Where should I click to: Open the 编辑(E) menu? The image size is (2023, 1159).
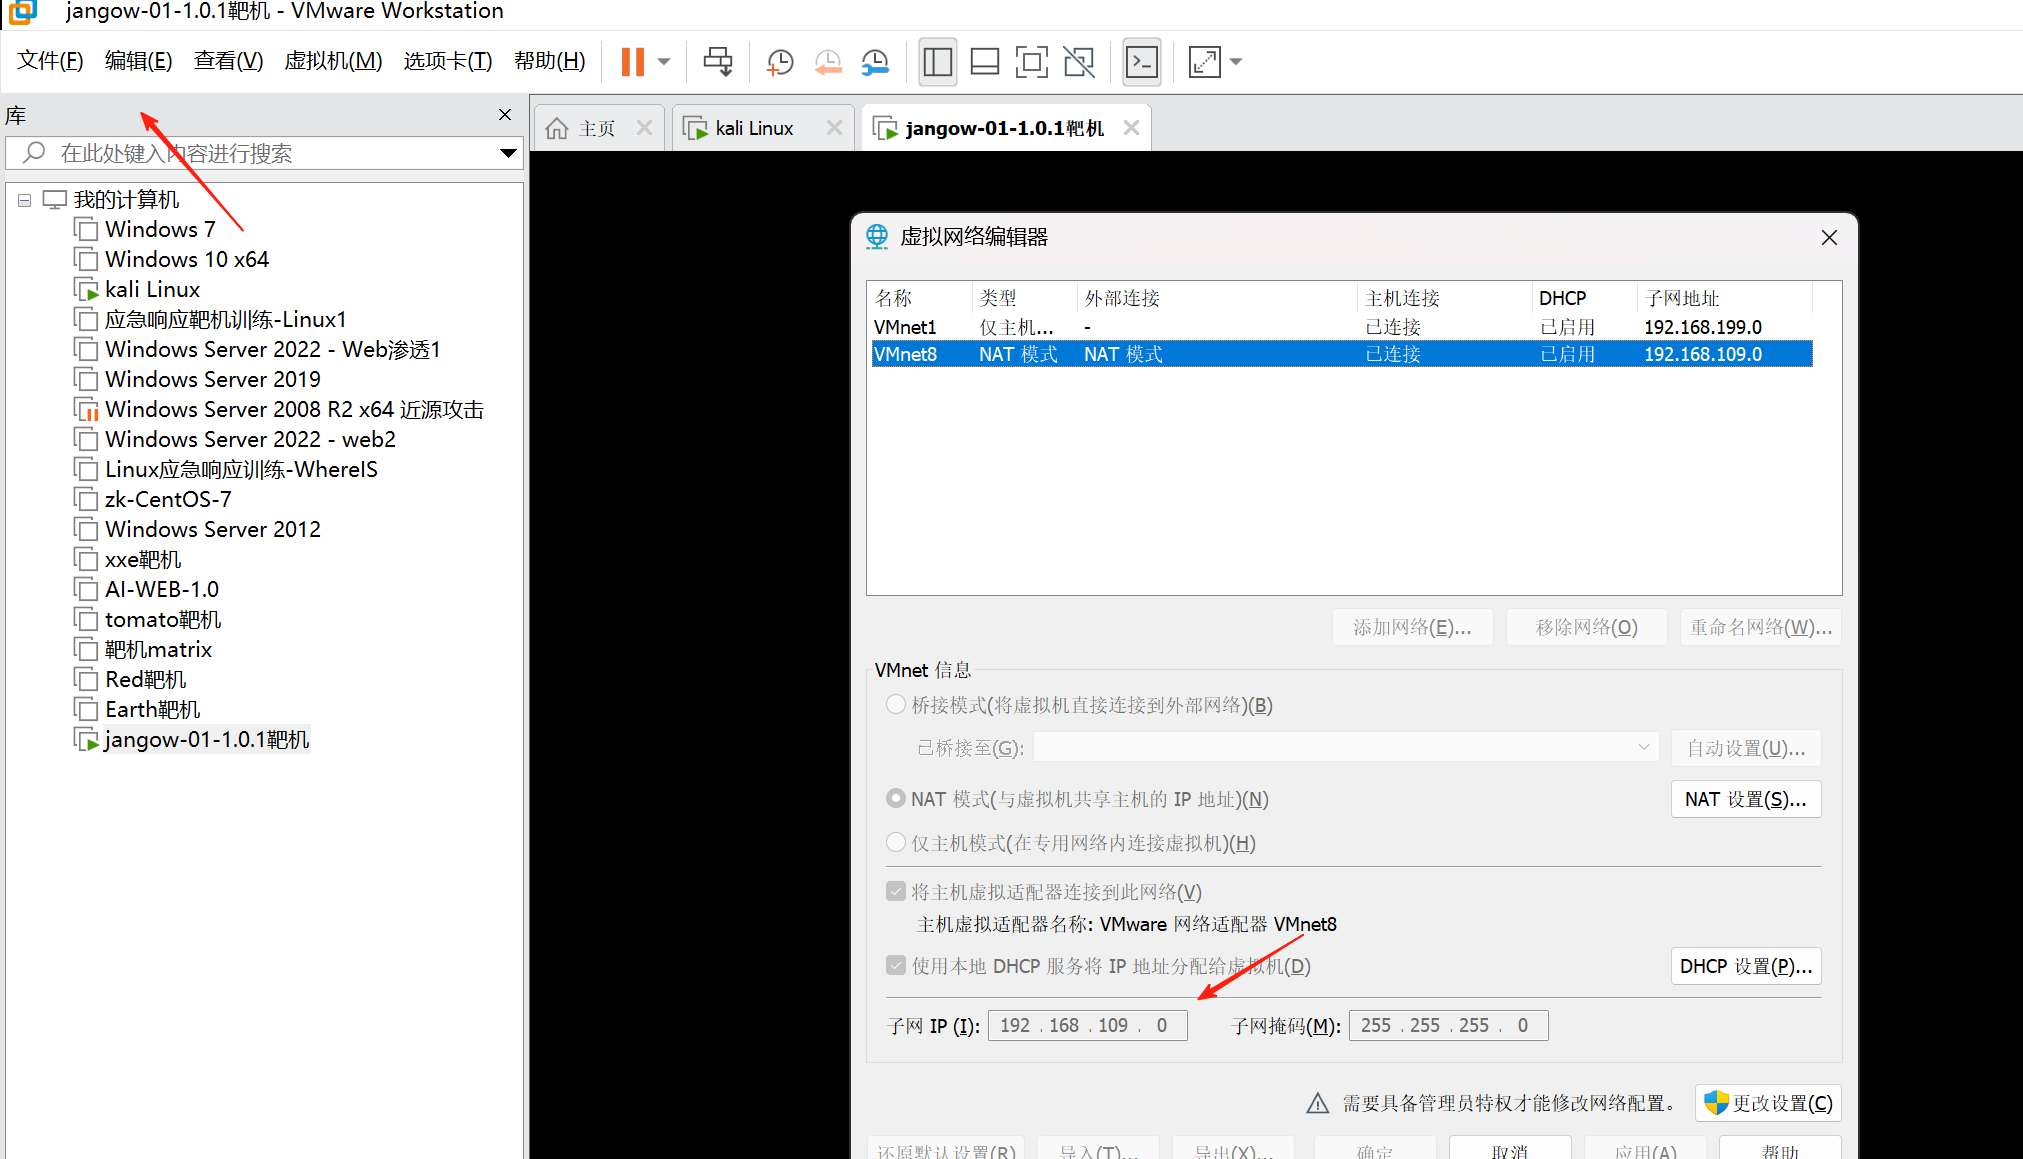pos(139,62)
